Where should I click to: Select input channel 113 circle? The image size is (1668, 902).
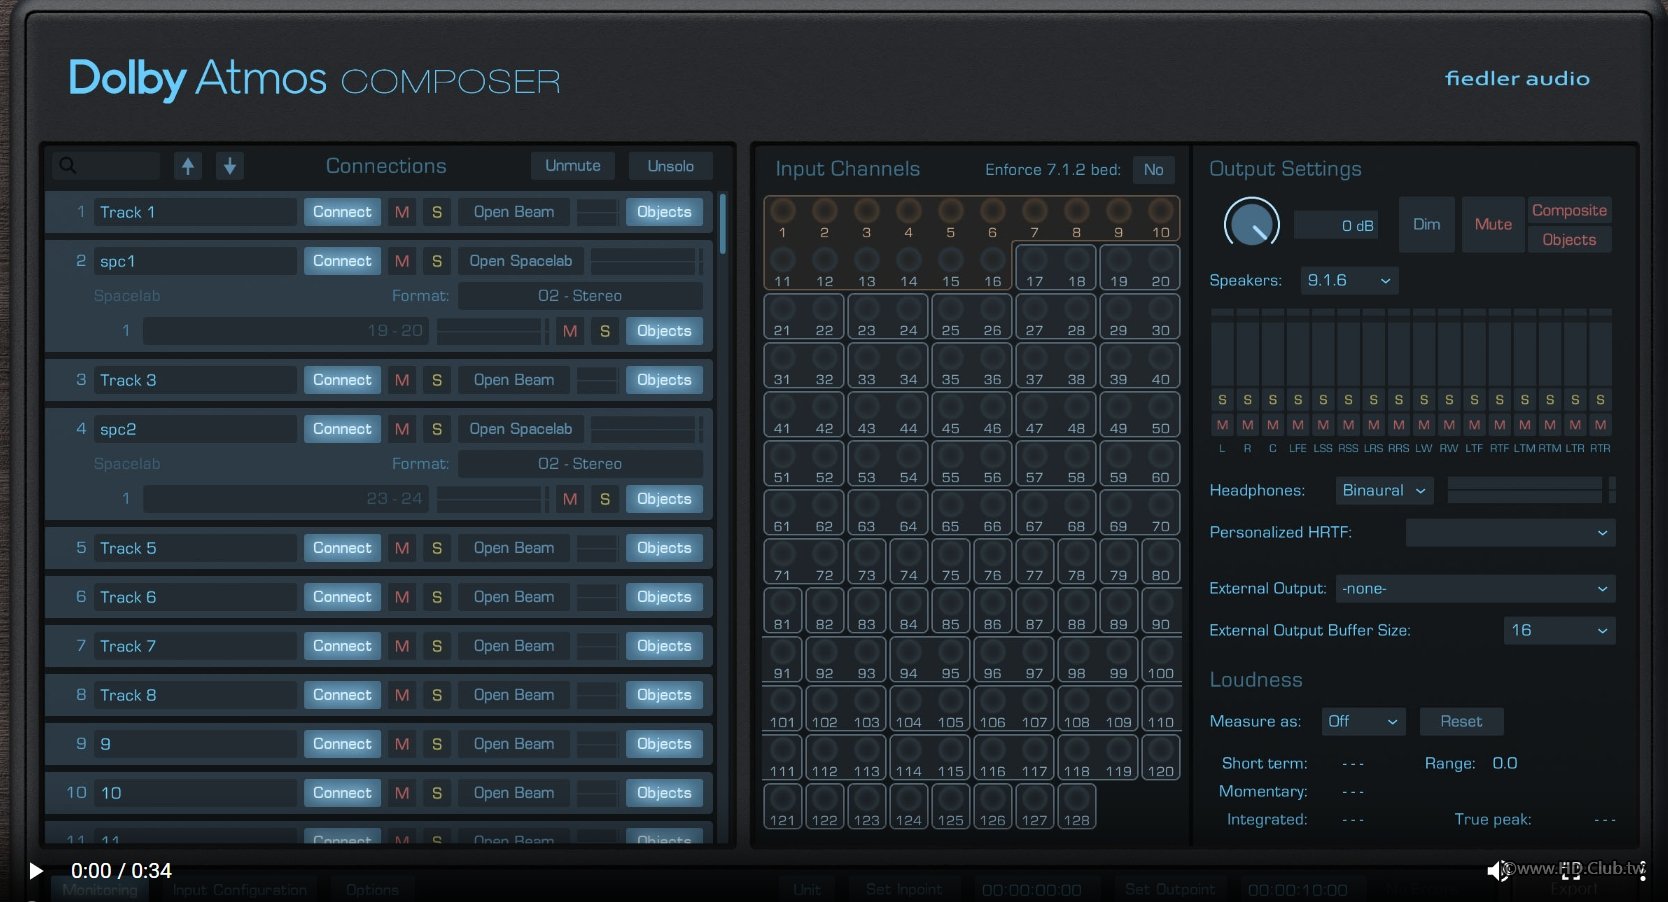click(866, 750)
